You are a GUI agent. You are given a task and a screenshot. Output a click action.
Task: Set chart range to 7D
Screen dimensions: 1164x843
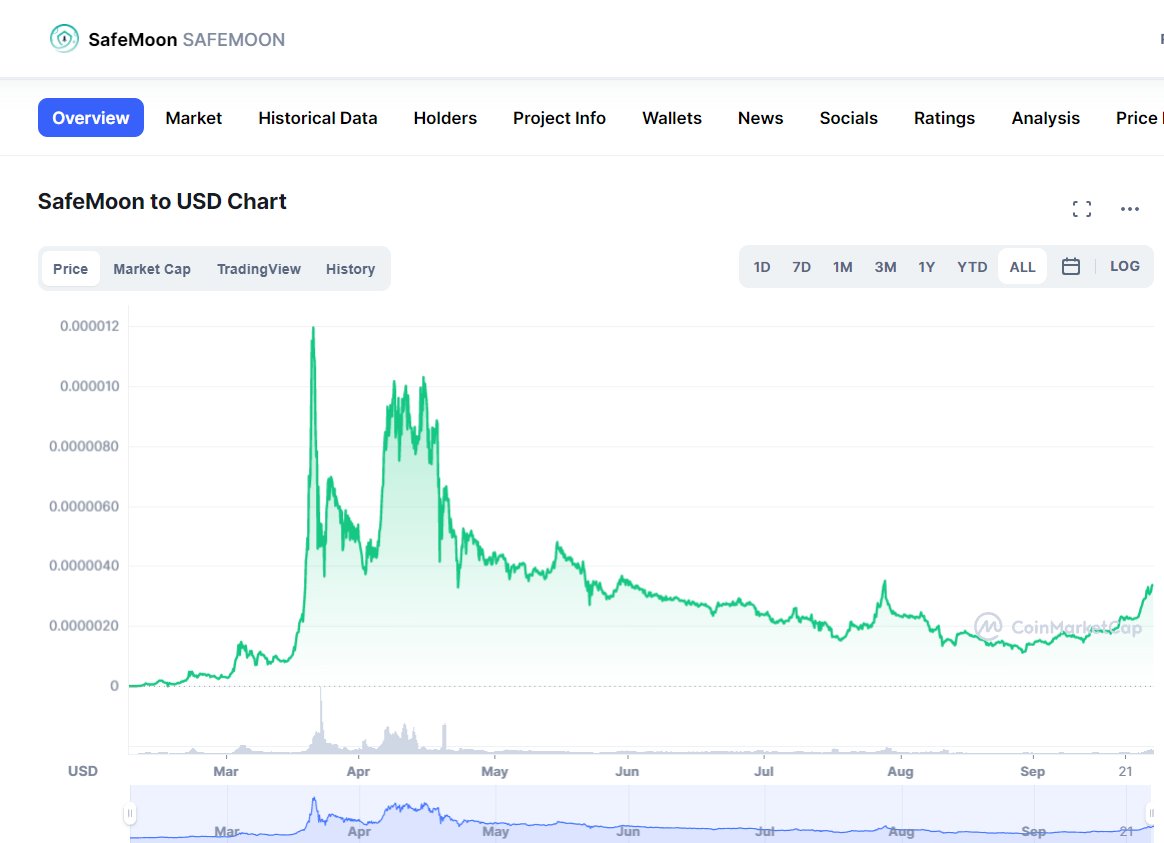tap(802, 267)
